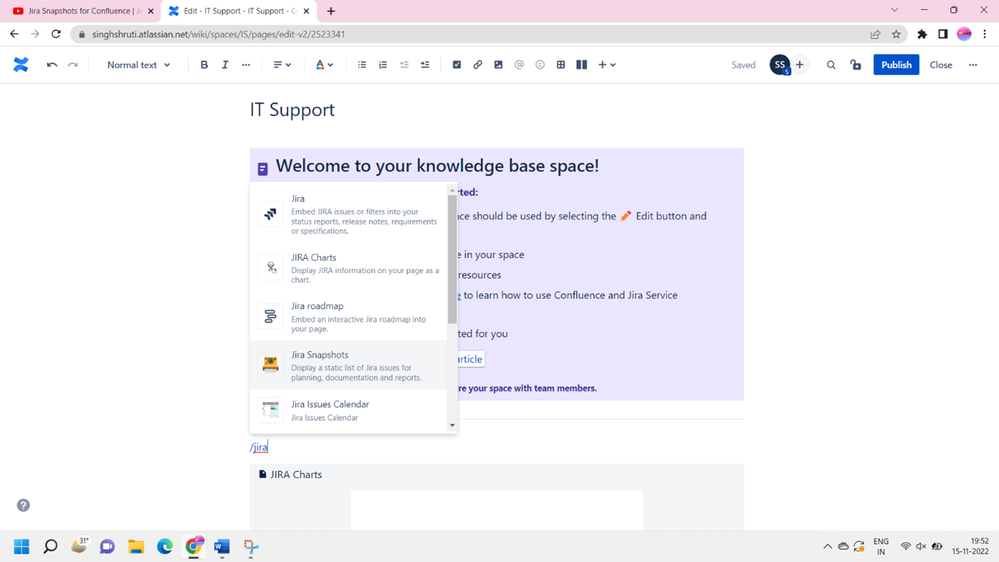Open Chrome three-dot menu

click(x=985, y=34)
